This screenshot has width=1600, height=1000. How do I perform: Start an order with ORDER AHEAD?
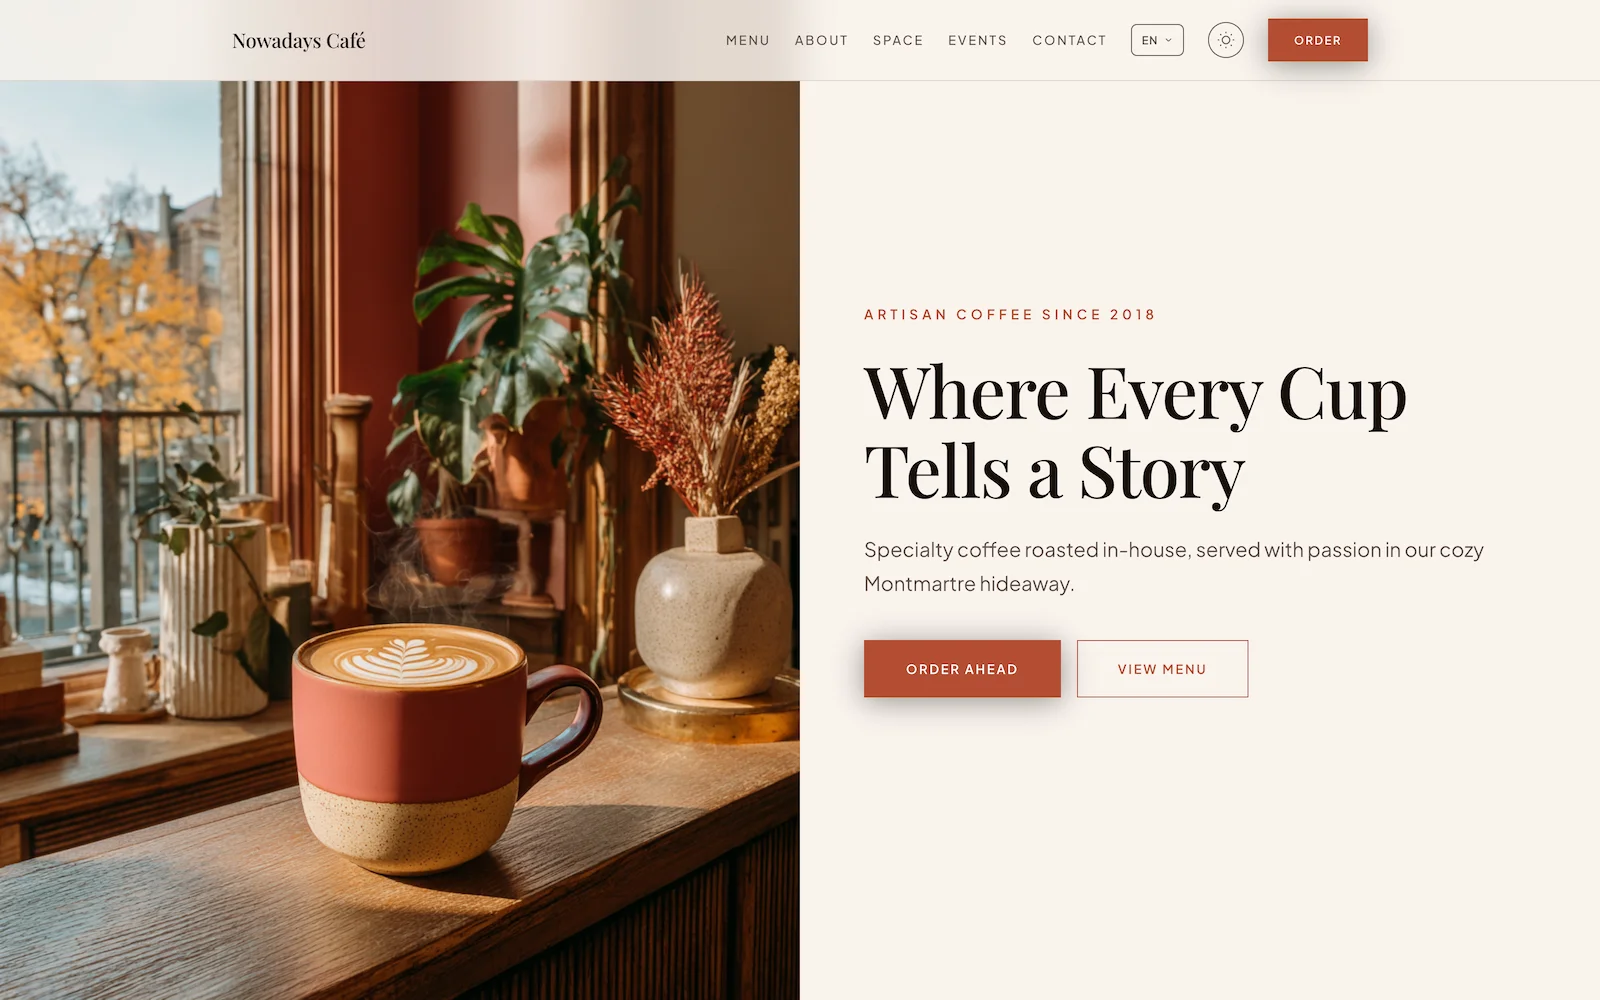click(x=962, y=669)
